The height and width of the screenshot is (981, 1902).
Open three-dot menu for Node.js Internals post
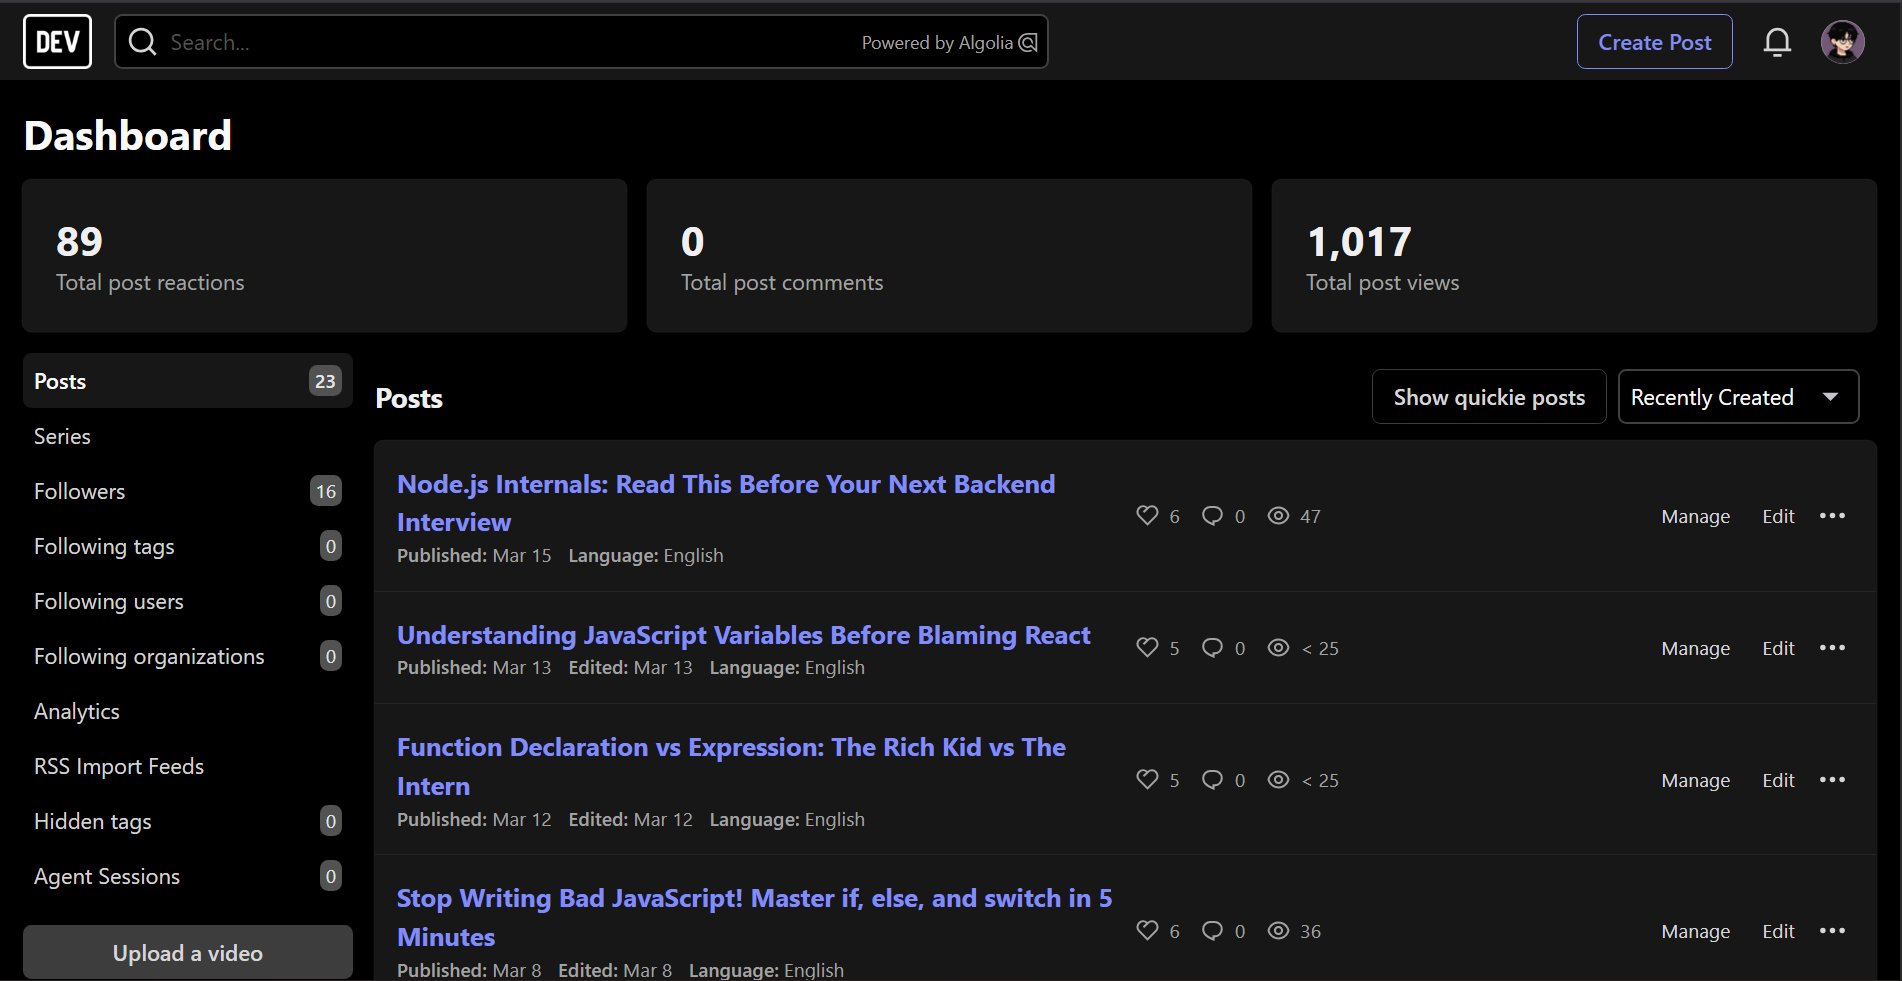coord(1832,515)
